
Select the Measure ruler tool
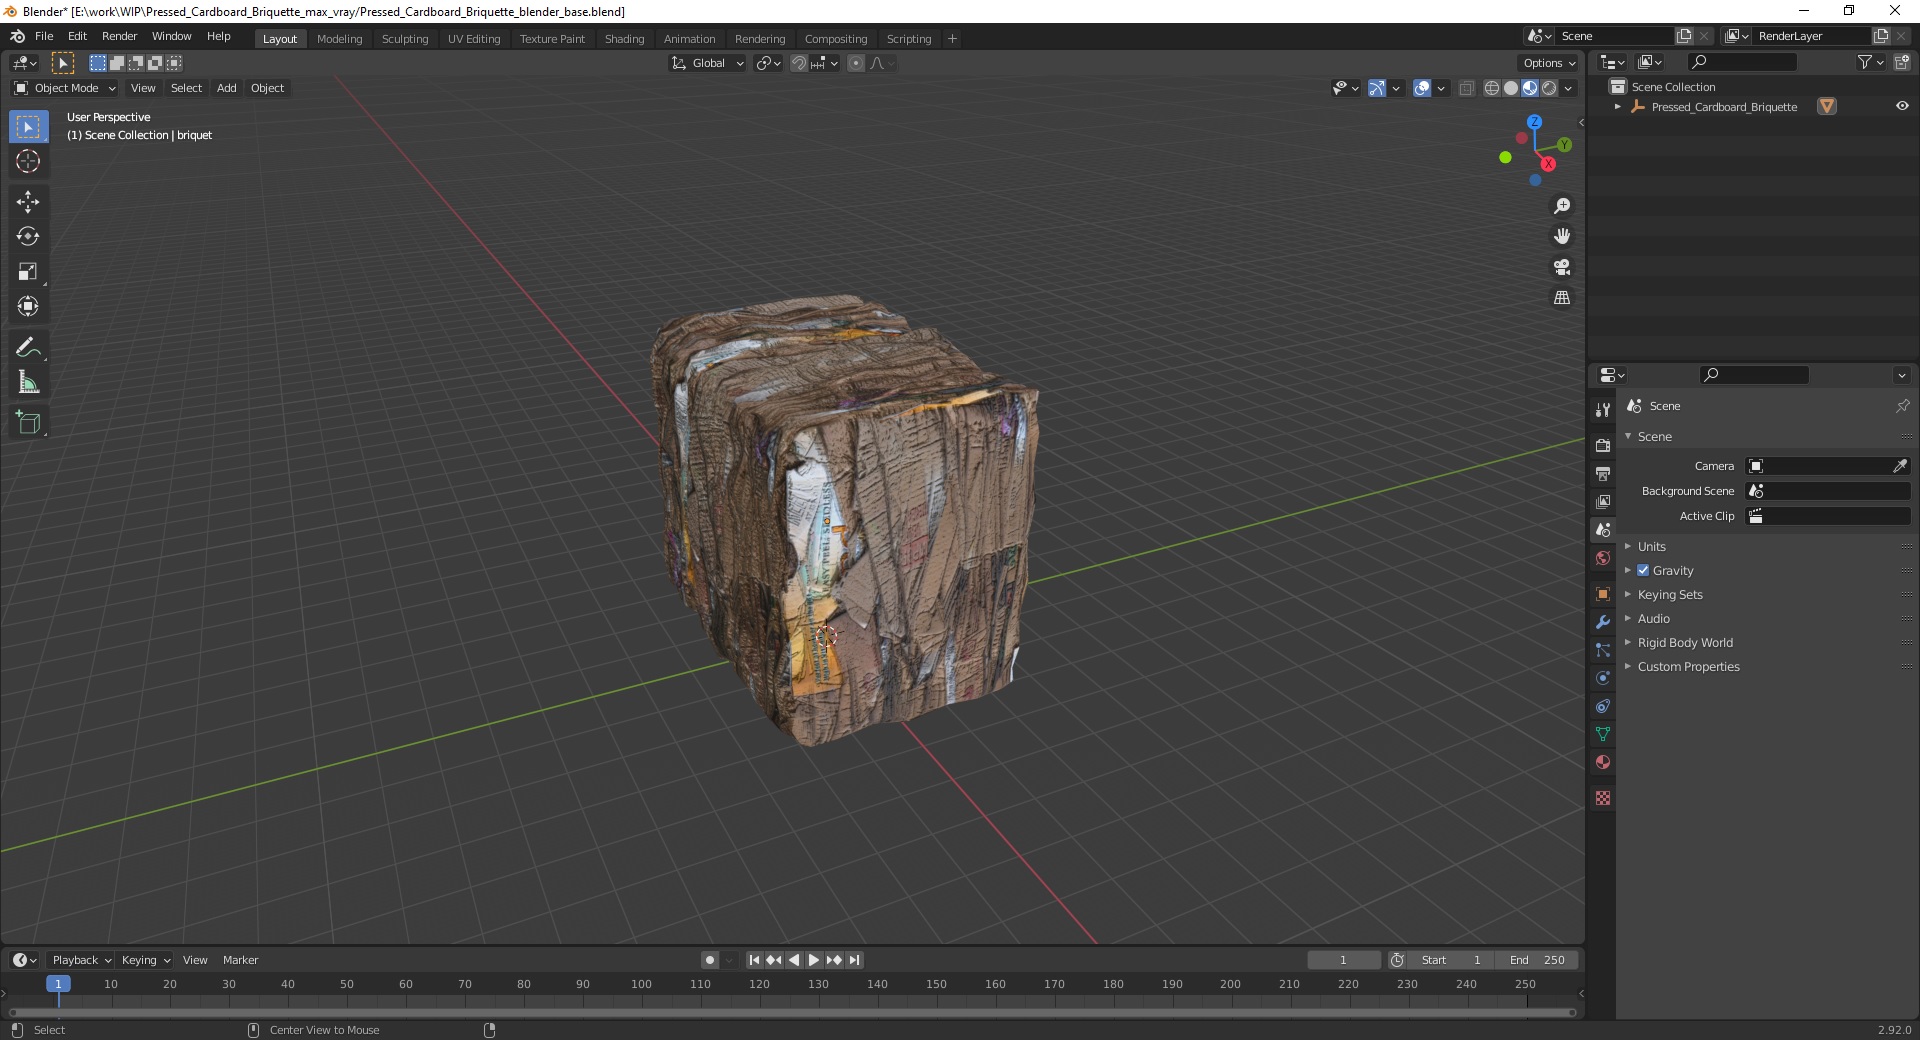tap(28, 383)
